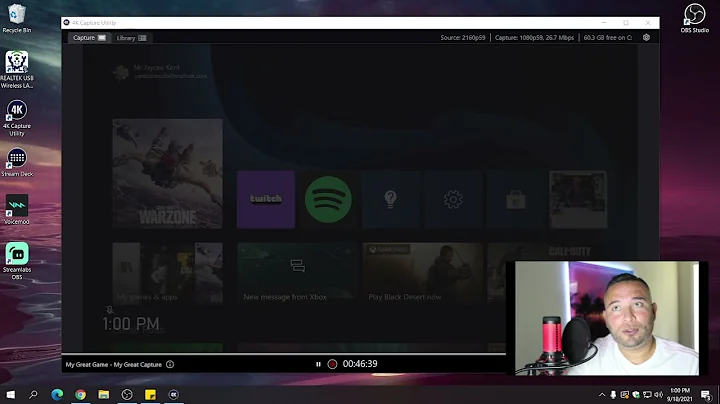Click Capture 1080p59, 26.7 Mbps status

(534, 38)
